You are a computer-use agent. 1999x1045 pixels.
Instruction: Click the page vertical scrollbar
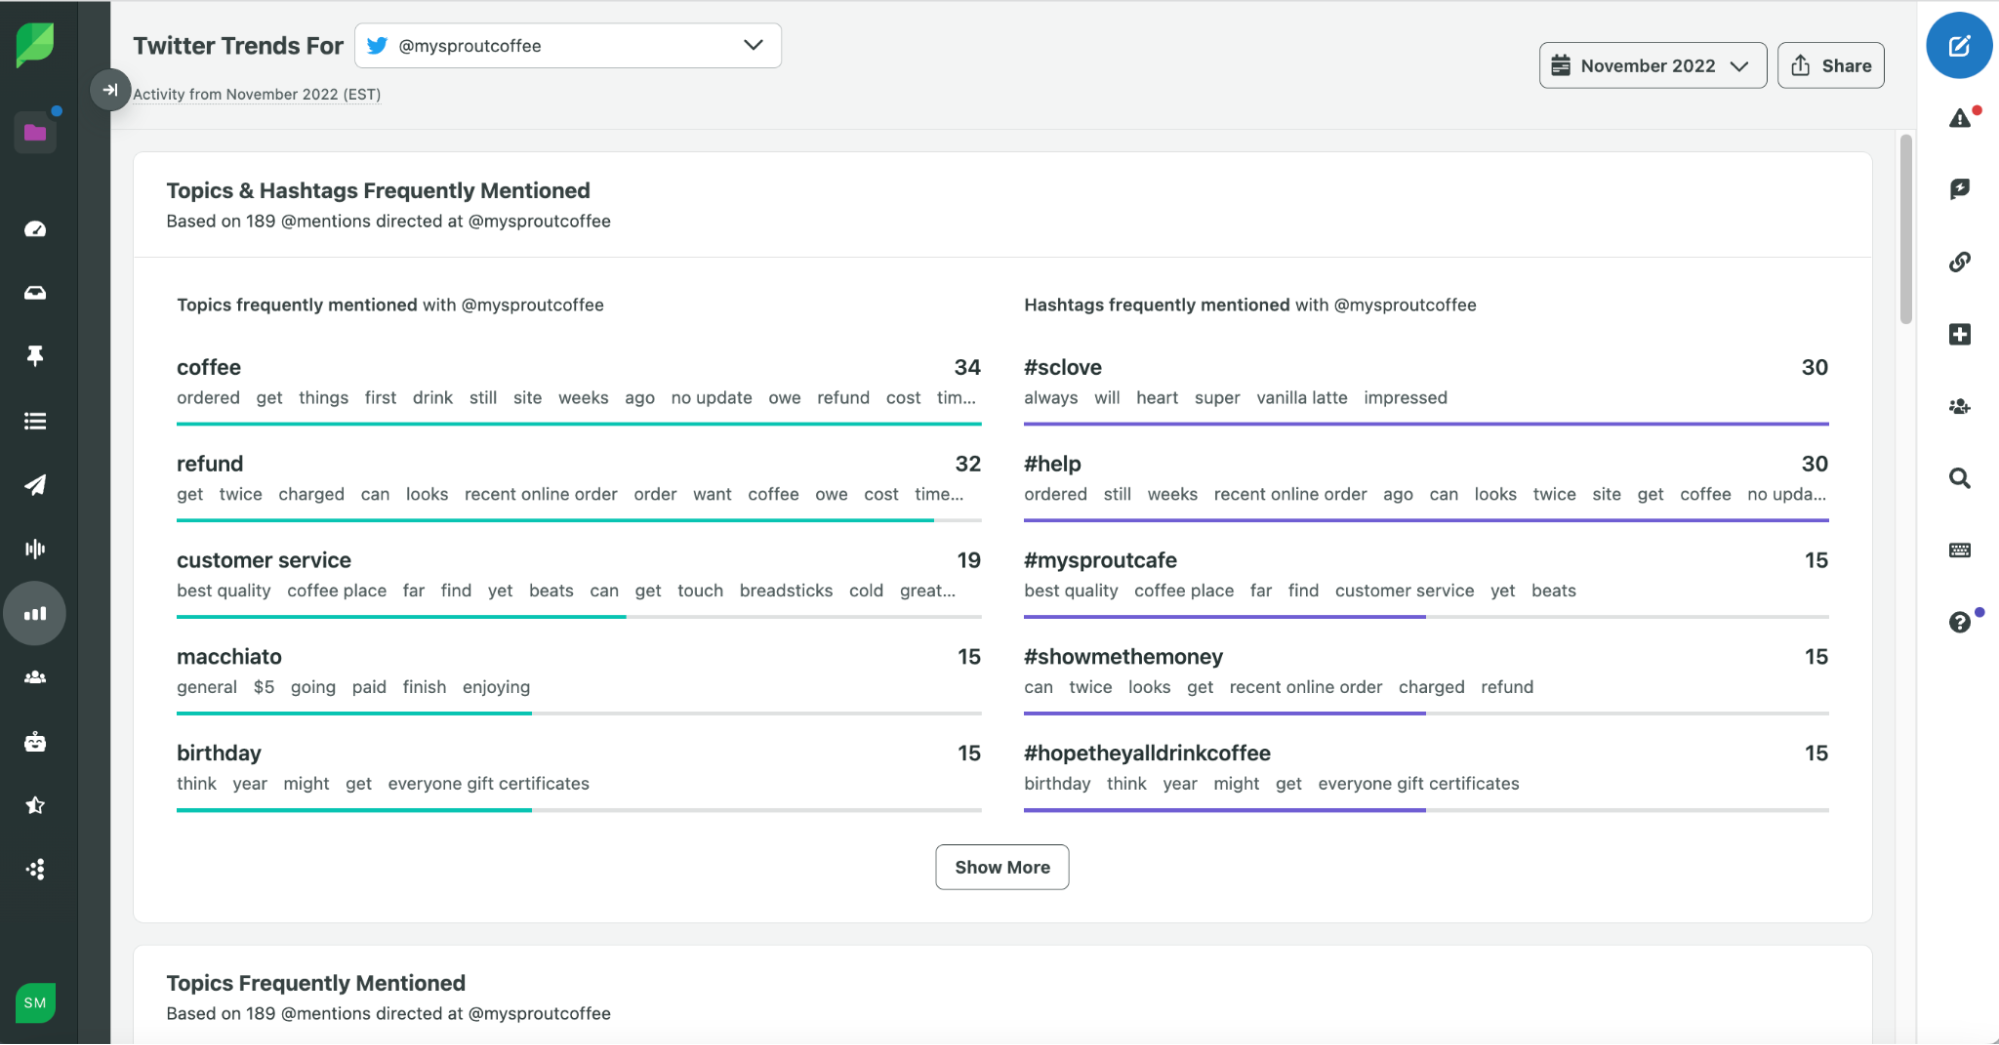coord(1905,230)
